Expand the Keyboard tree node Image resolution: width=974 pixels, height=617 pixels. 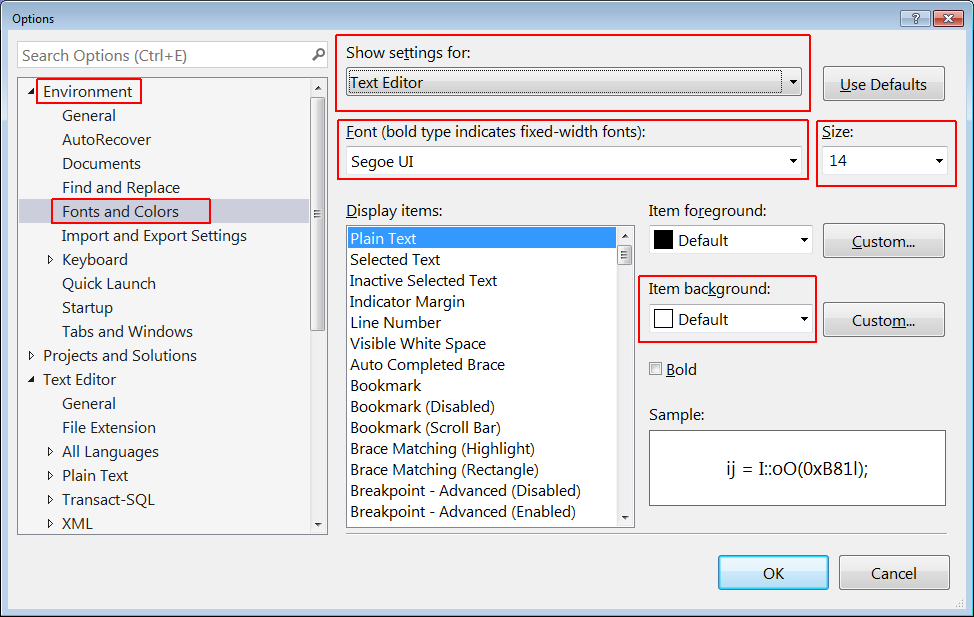point(51,260)
